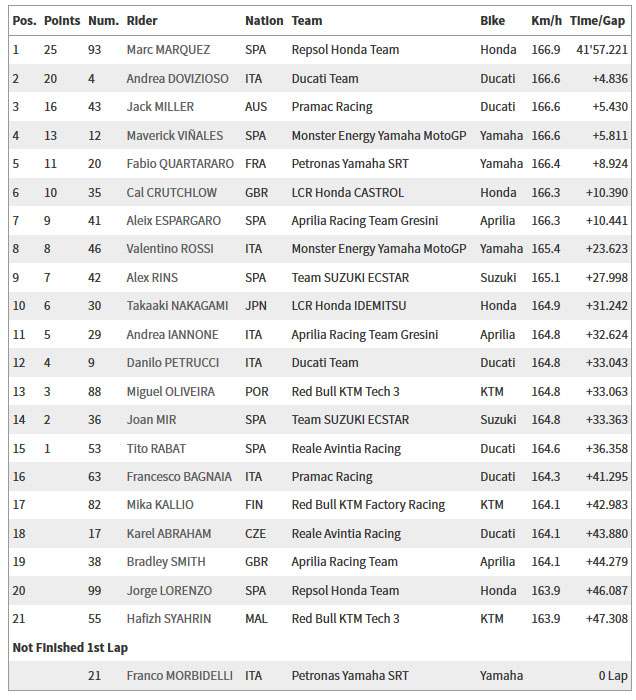Click the Not Finished 1st Lap heading
The height and width of the screenshot is (700, 636).
pos(70,647)
